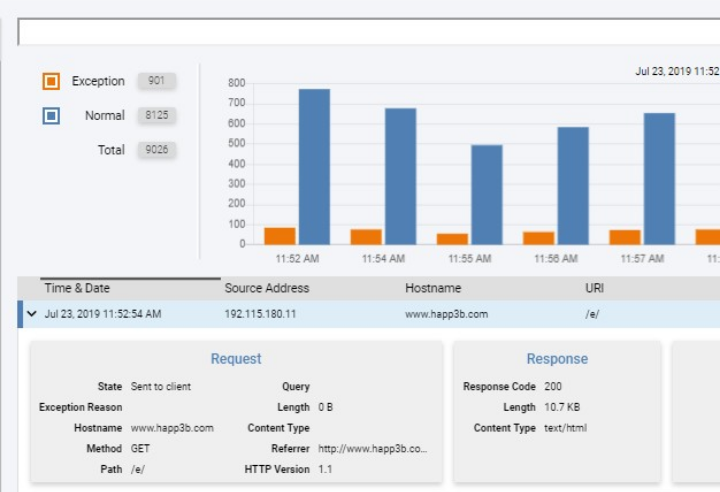Click the orange bar for 11:56 AM
The height and width of the screenshot is (492, 720).
pyautogui.click(x=539, y=238)
